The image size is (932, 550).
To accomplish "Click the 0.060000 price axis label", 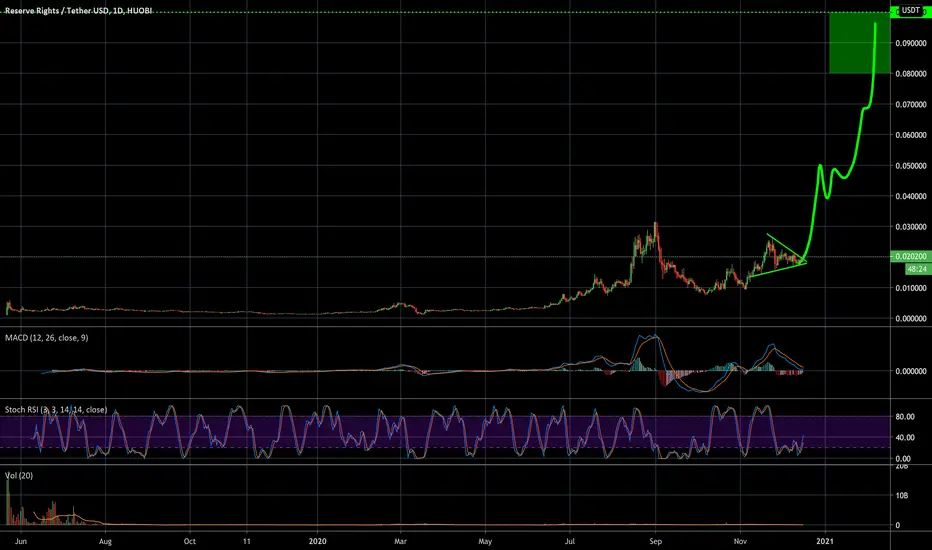I will click(x=911, y=135).
